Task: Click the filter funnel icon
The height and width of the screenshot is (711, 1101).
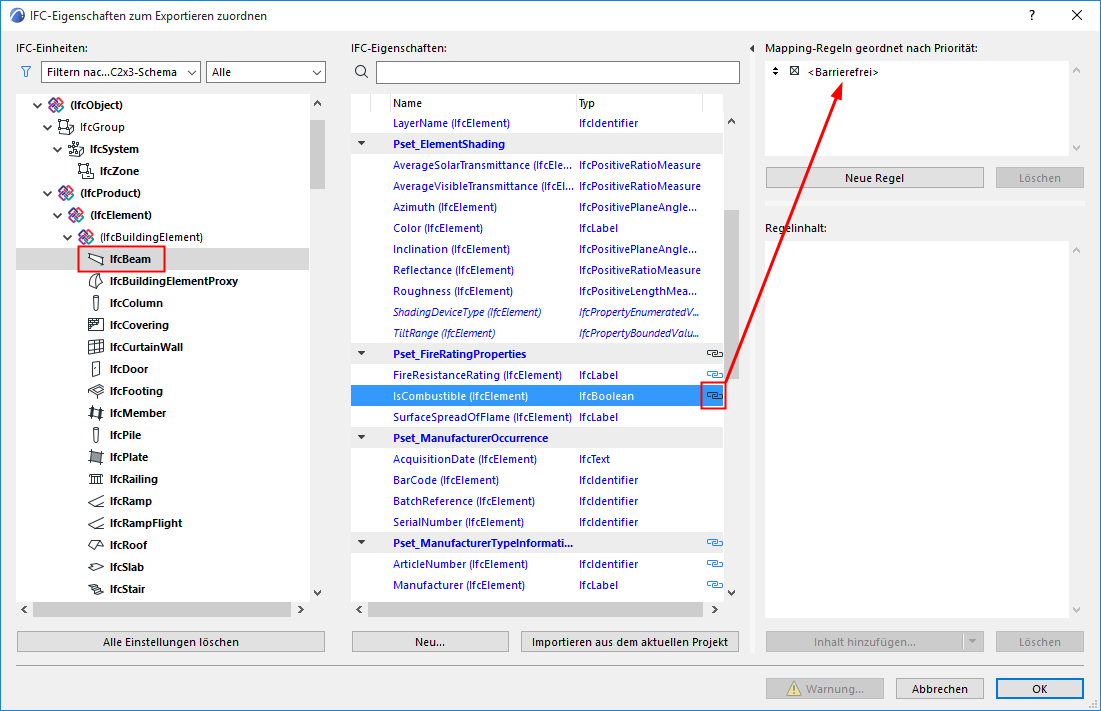Action: [x=26, y=72]
